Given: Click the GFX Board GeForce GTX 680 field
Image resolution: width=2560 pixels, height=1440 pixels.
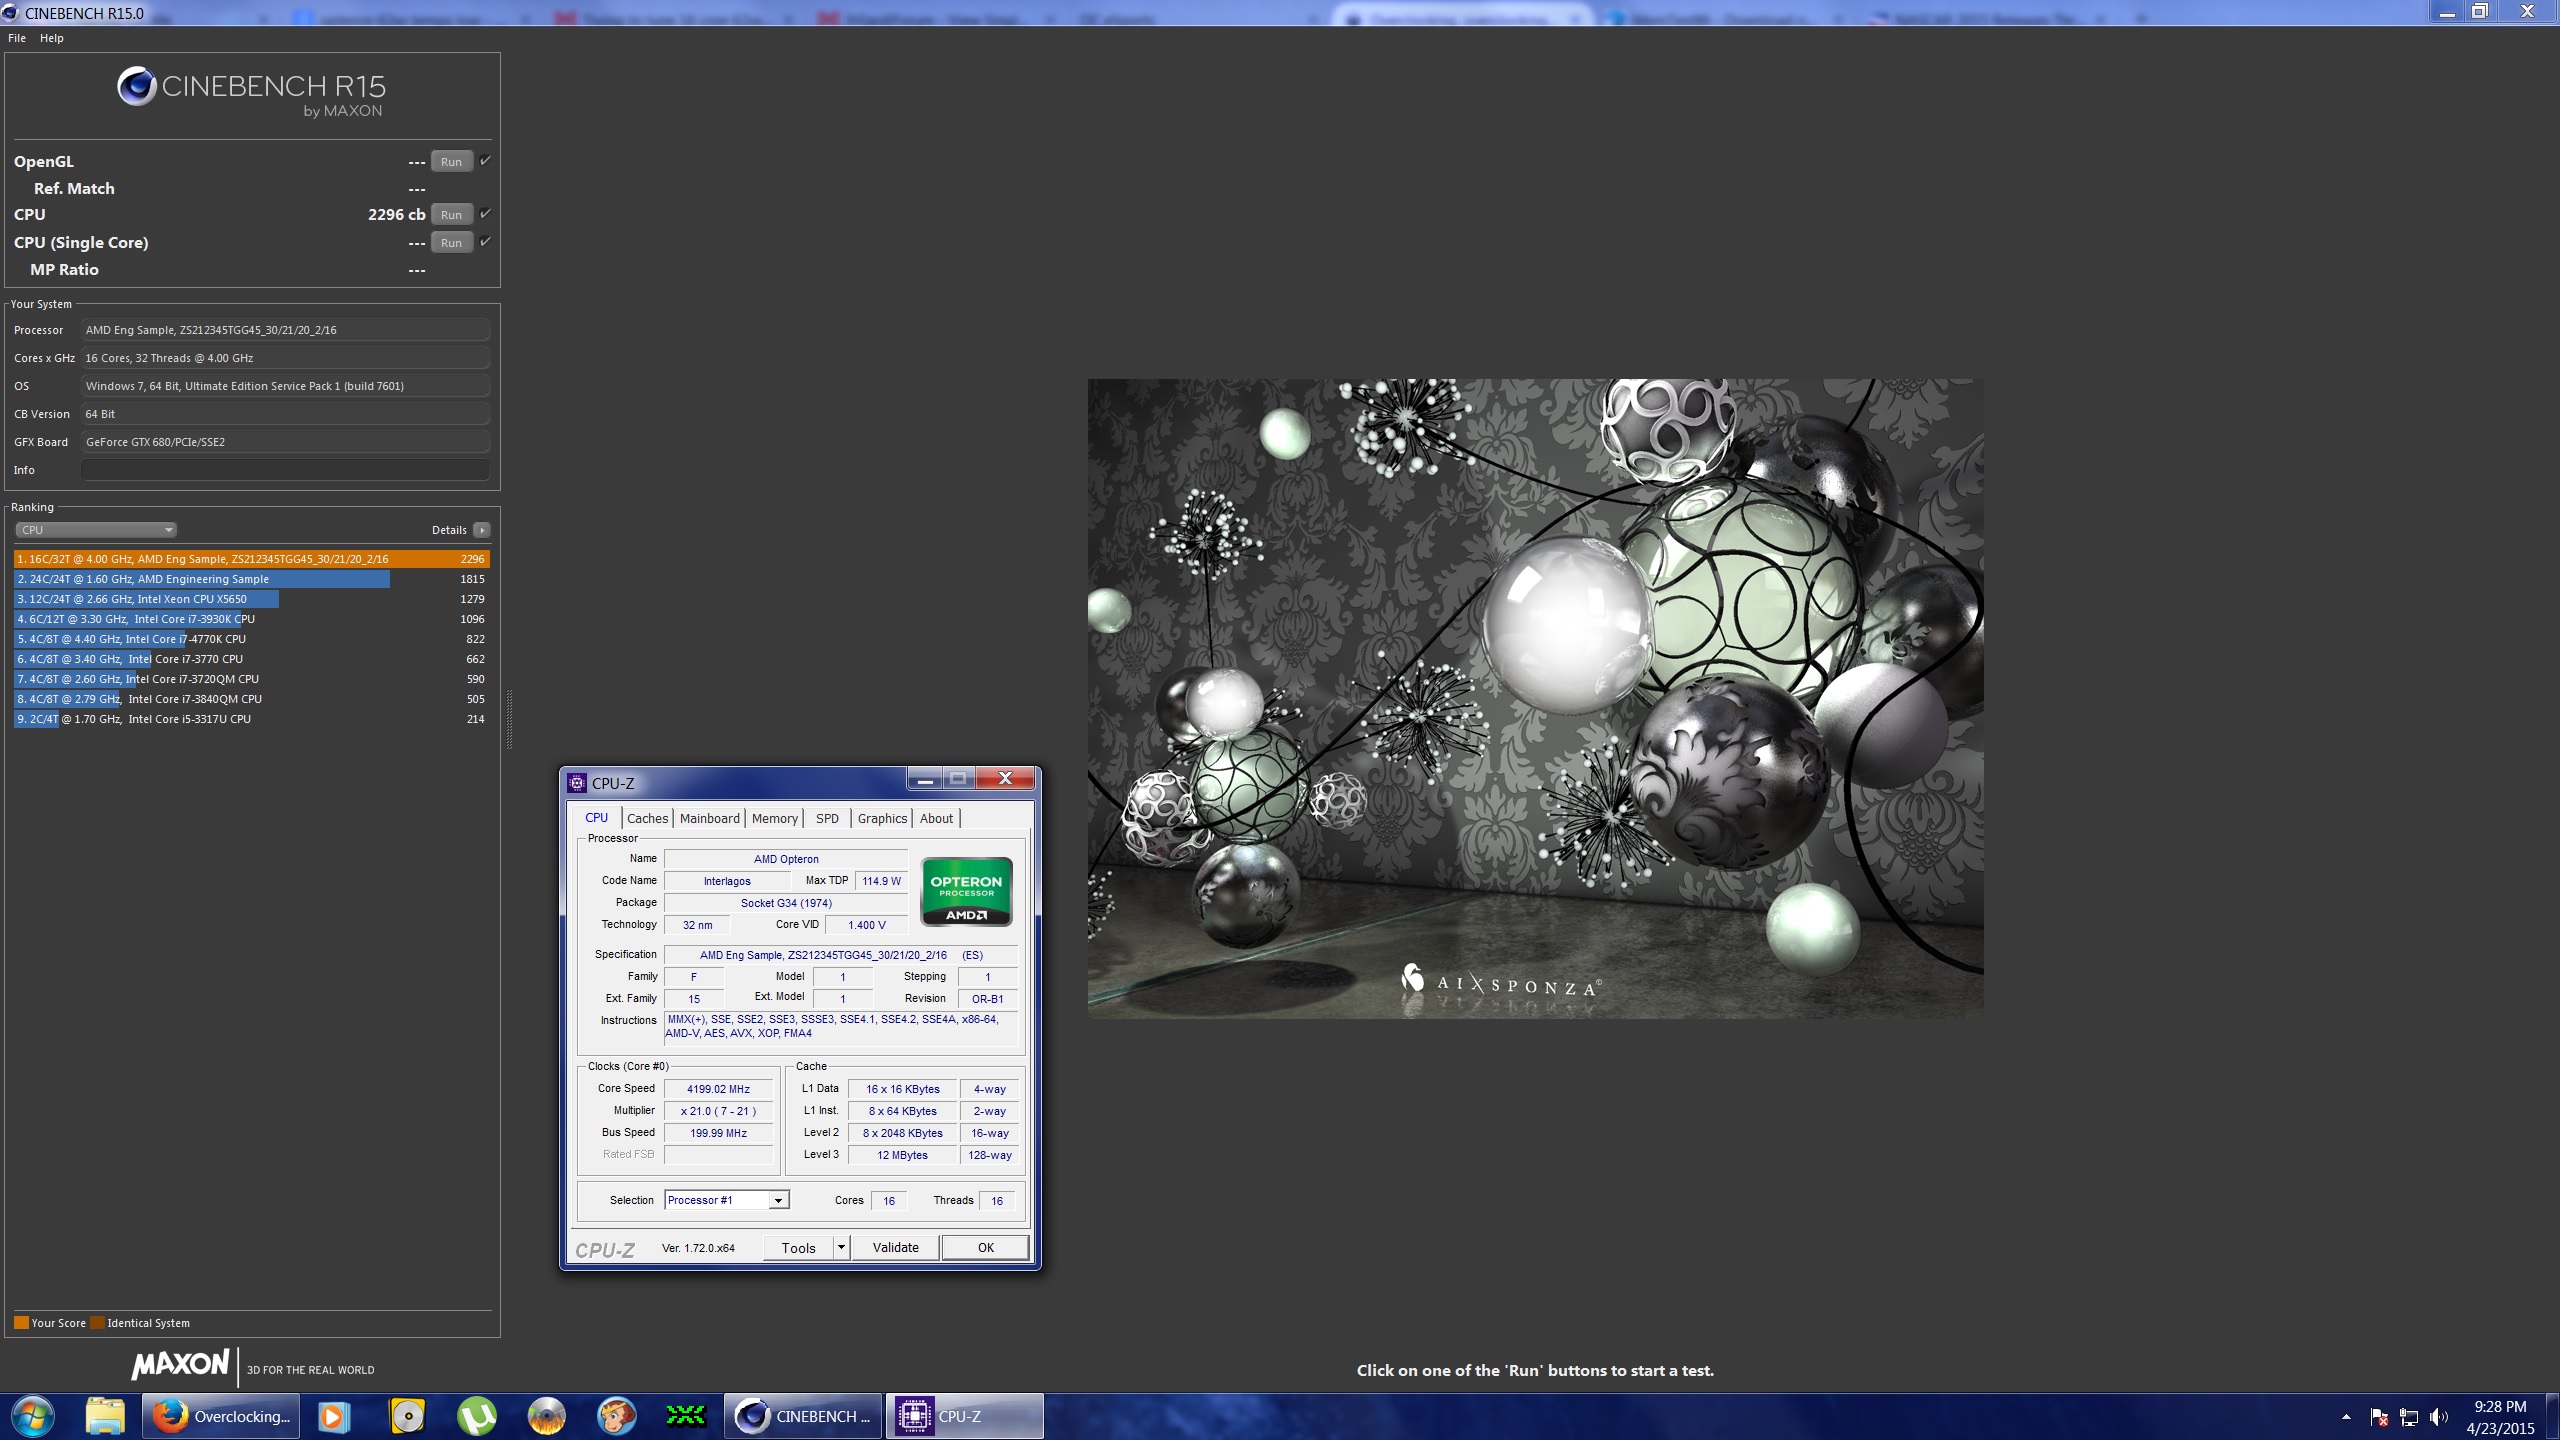Looking at the screenshot, I should [x=285, y=442].
